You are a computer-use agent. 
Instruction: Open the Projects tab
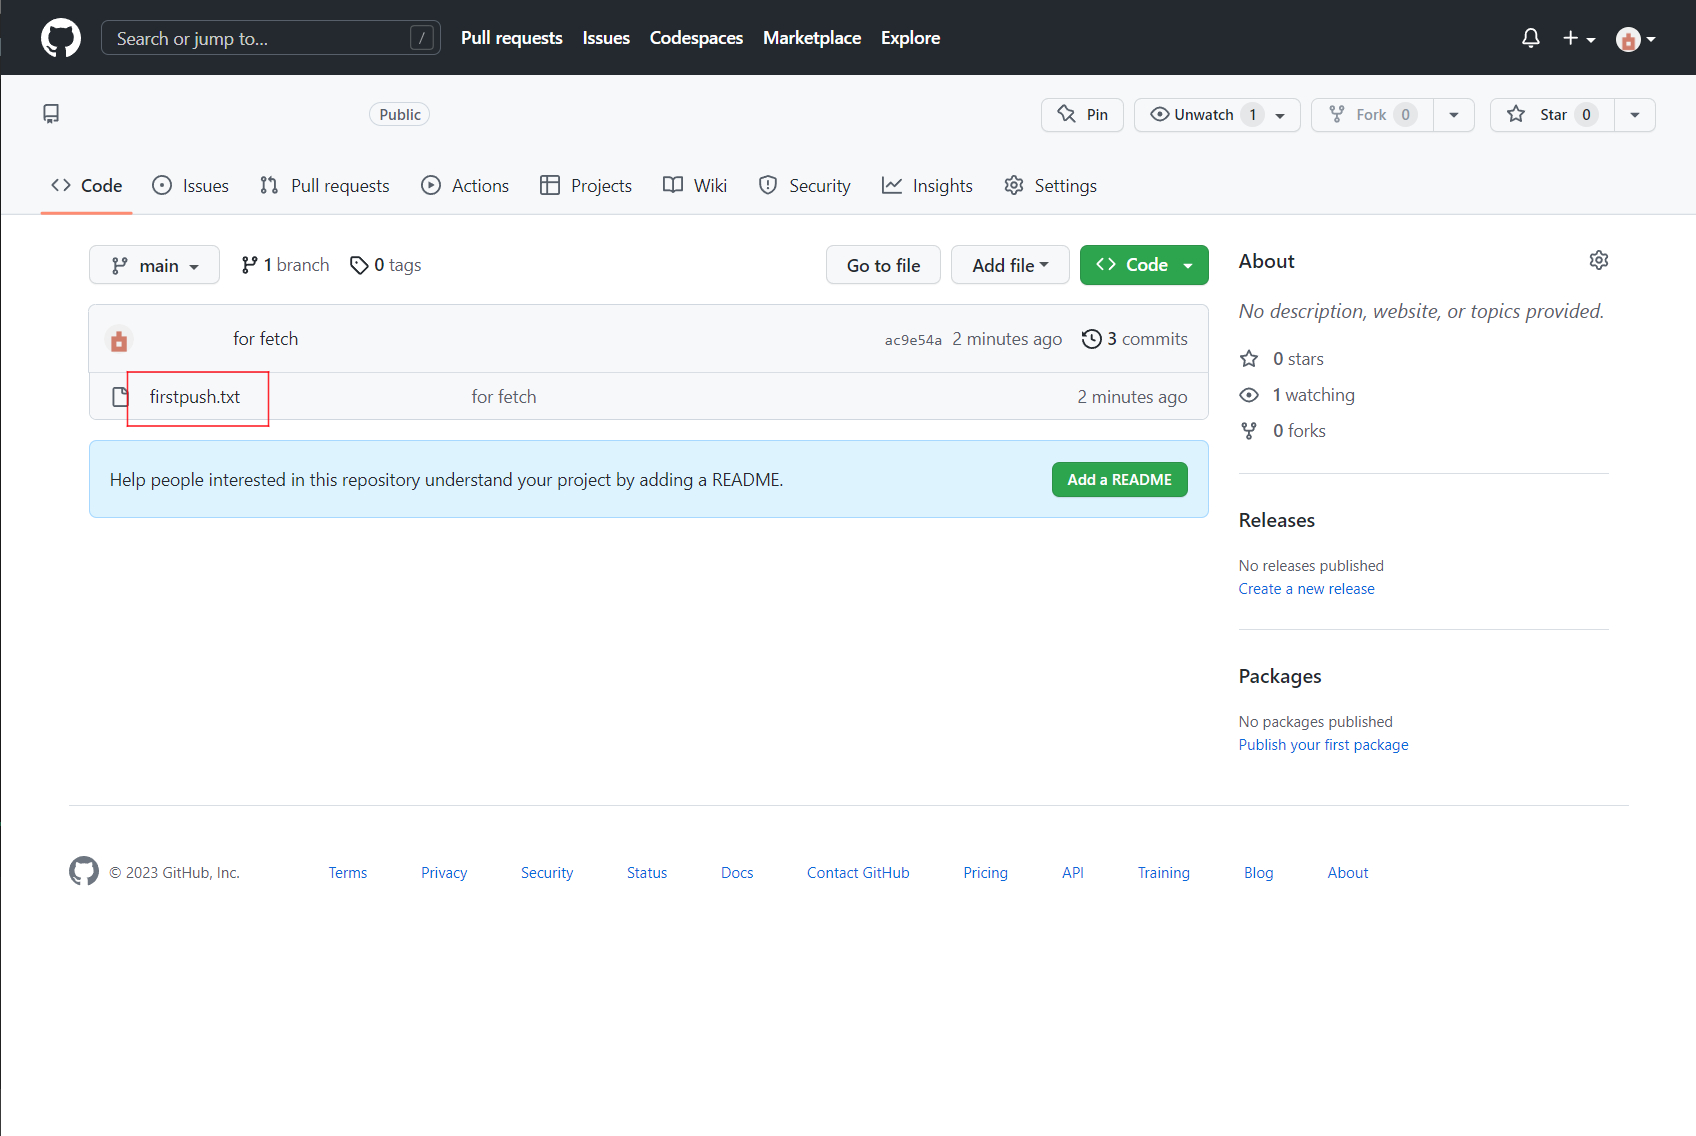(x=586, y=186)
